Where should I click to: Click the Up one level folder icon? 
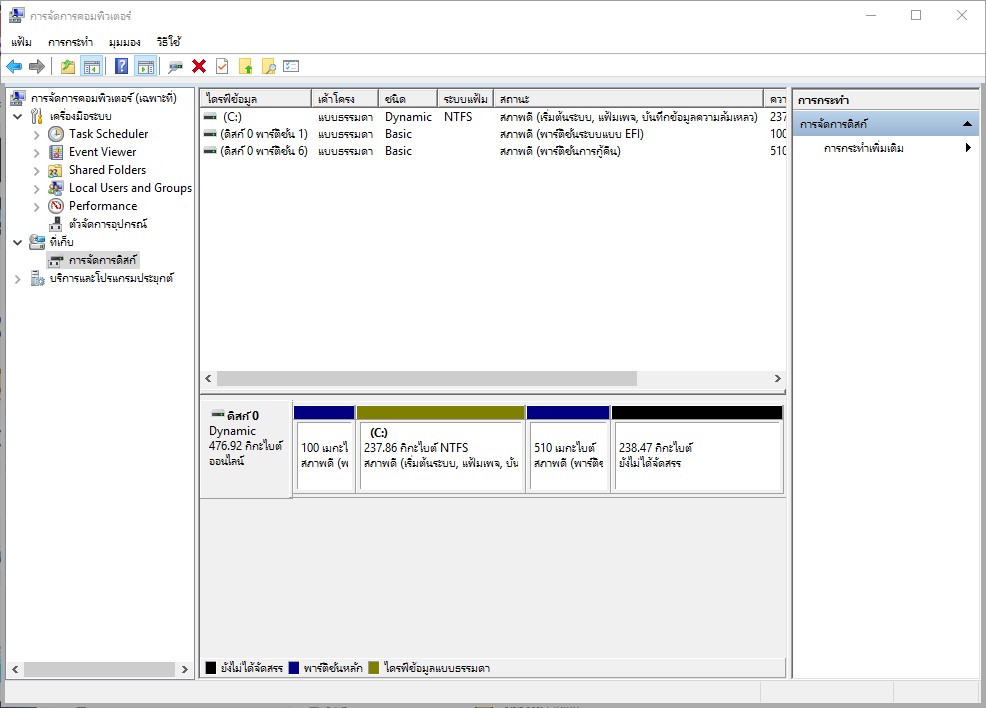[67, 66]
